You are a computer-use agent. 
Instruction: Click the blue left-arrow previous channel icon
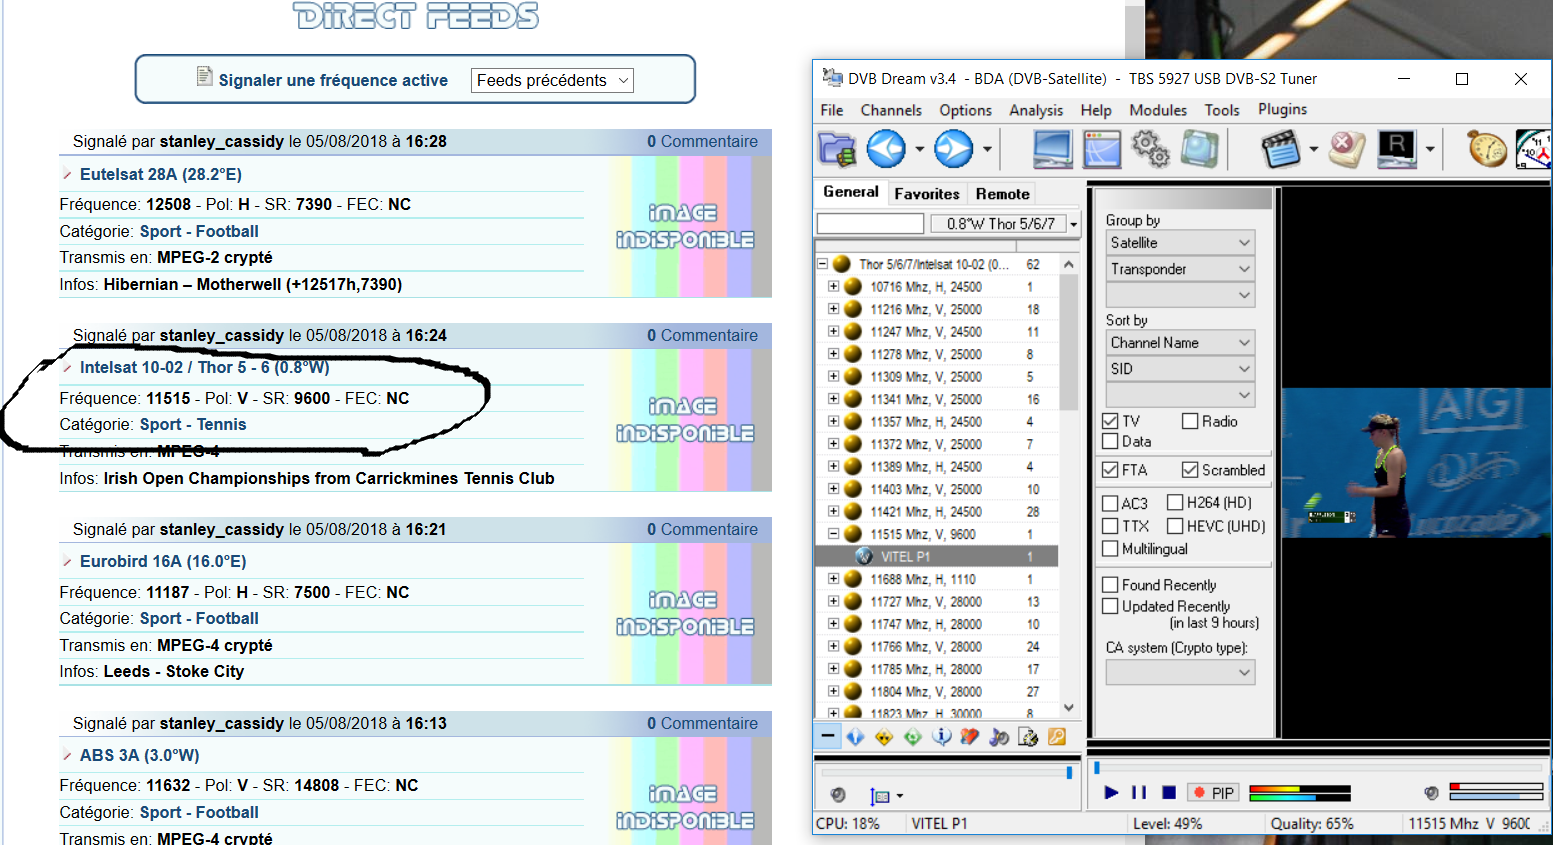tap(886, 149)
